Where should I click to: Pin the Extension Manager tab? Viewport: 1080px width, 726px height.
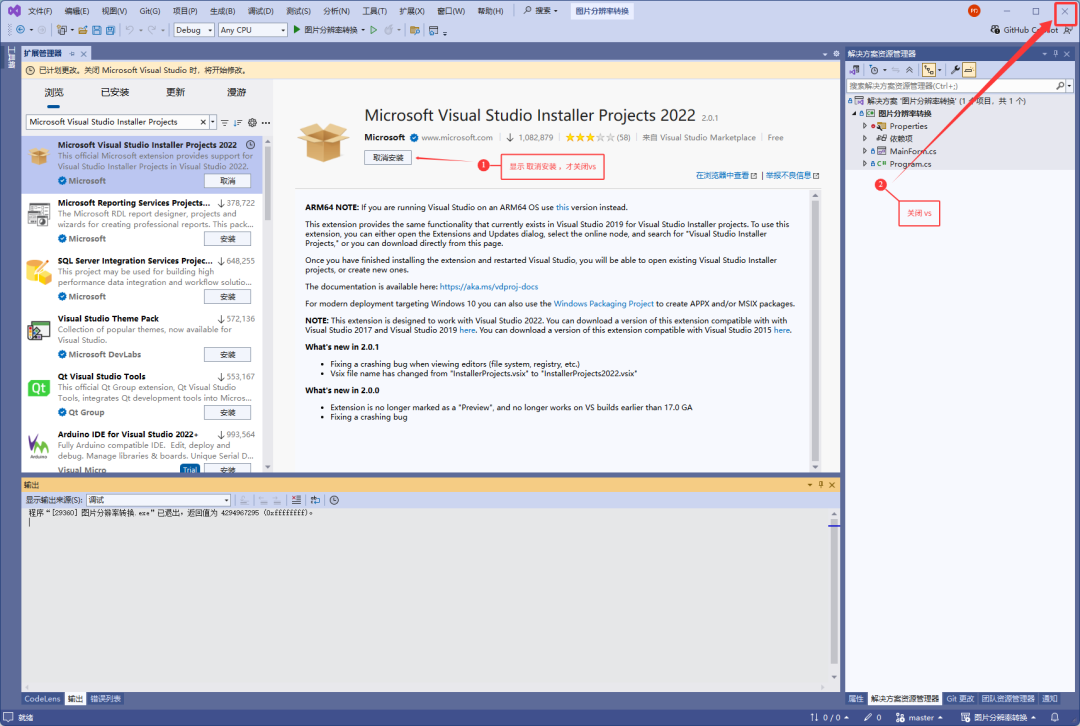72,53
